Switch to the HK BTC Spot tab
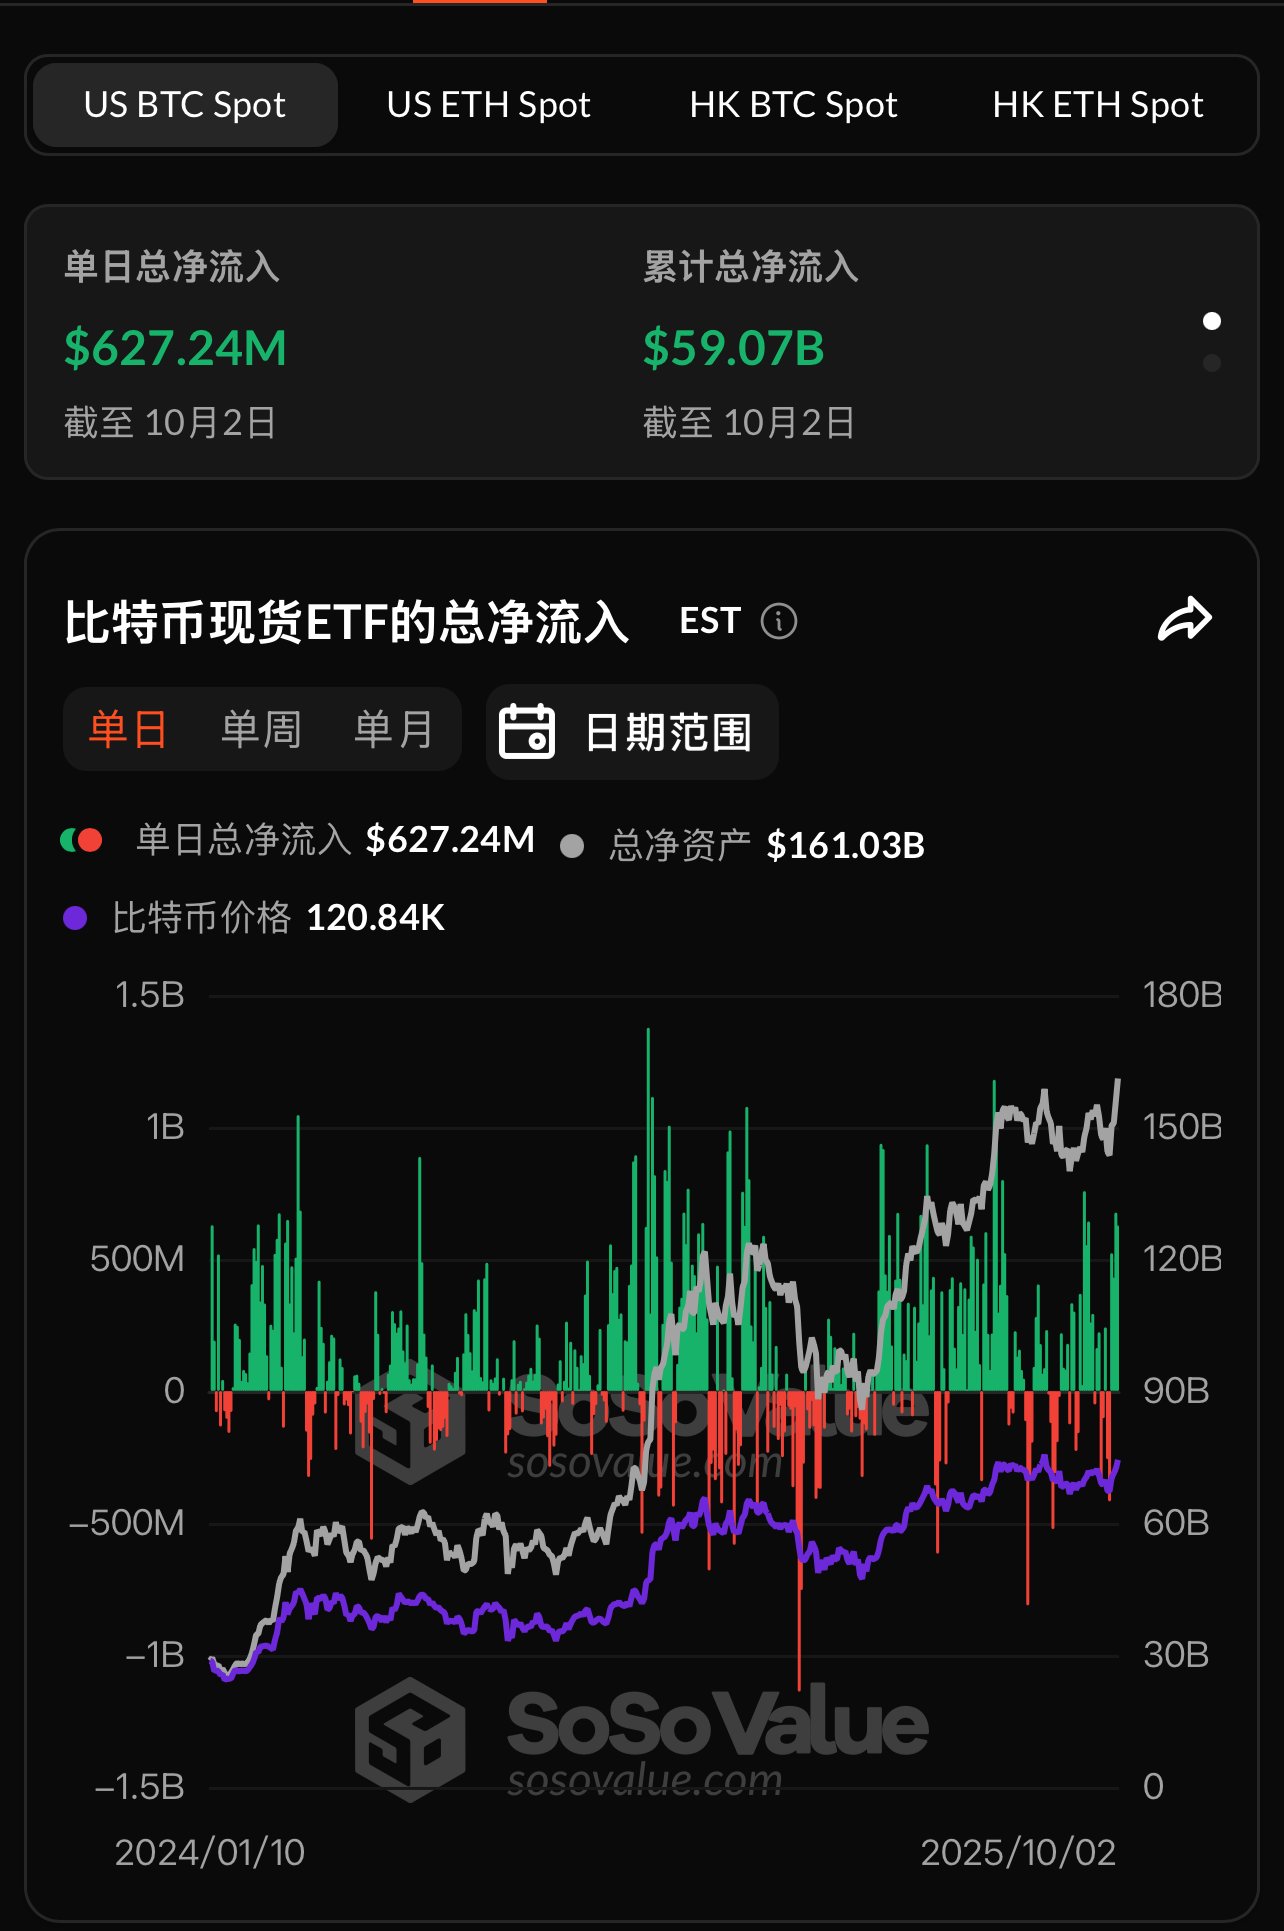 point(793,105)
